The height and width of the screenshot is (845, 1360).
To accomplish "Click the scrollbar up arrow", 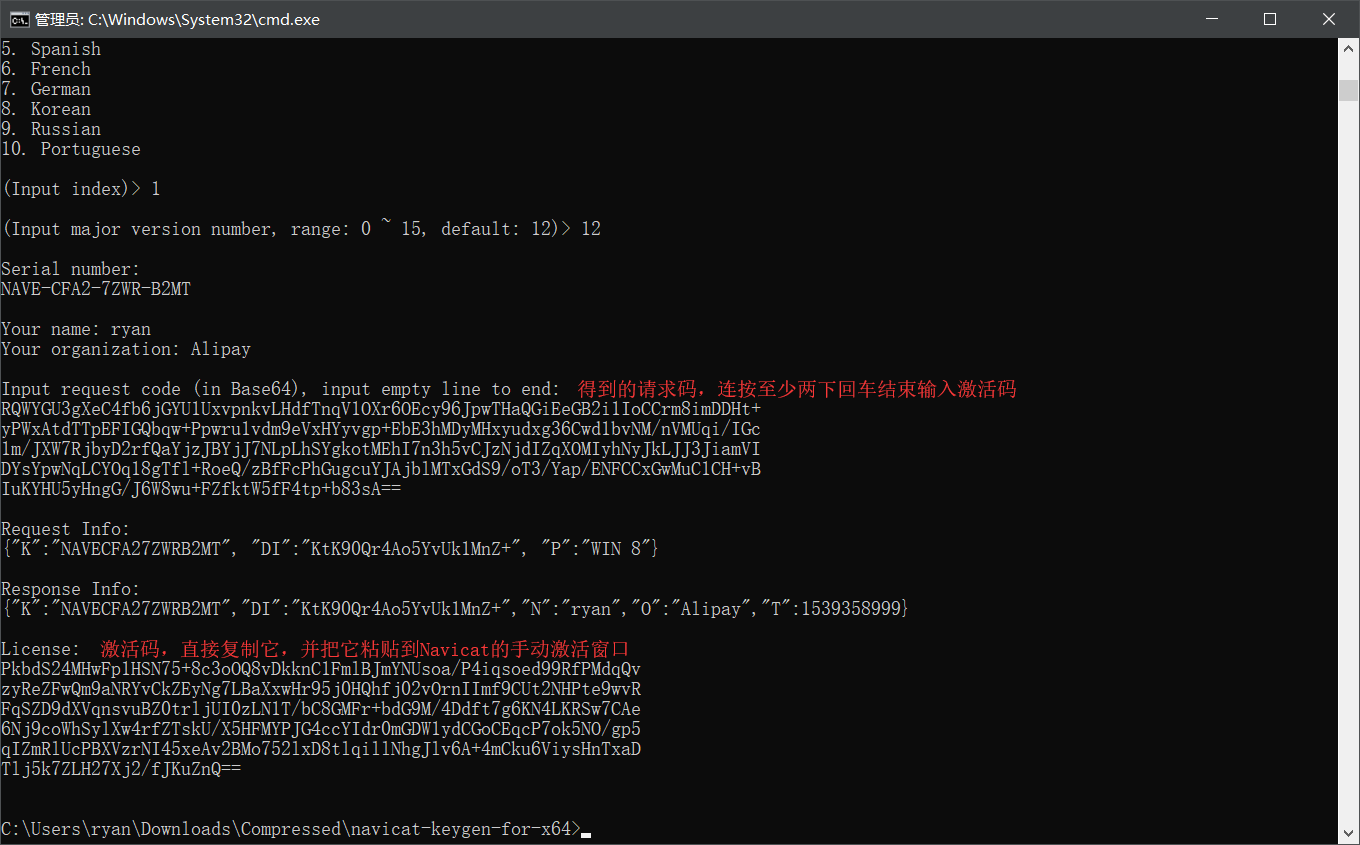I will 1349,49.
